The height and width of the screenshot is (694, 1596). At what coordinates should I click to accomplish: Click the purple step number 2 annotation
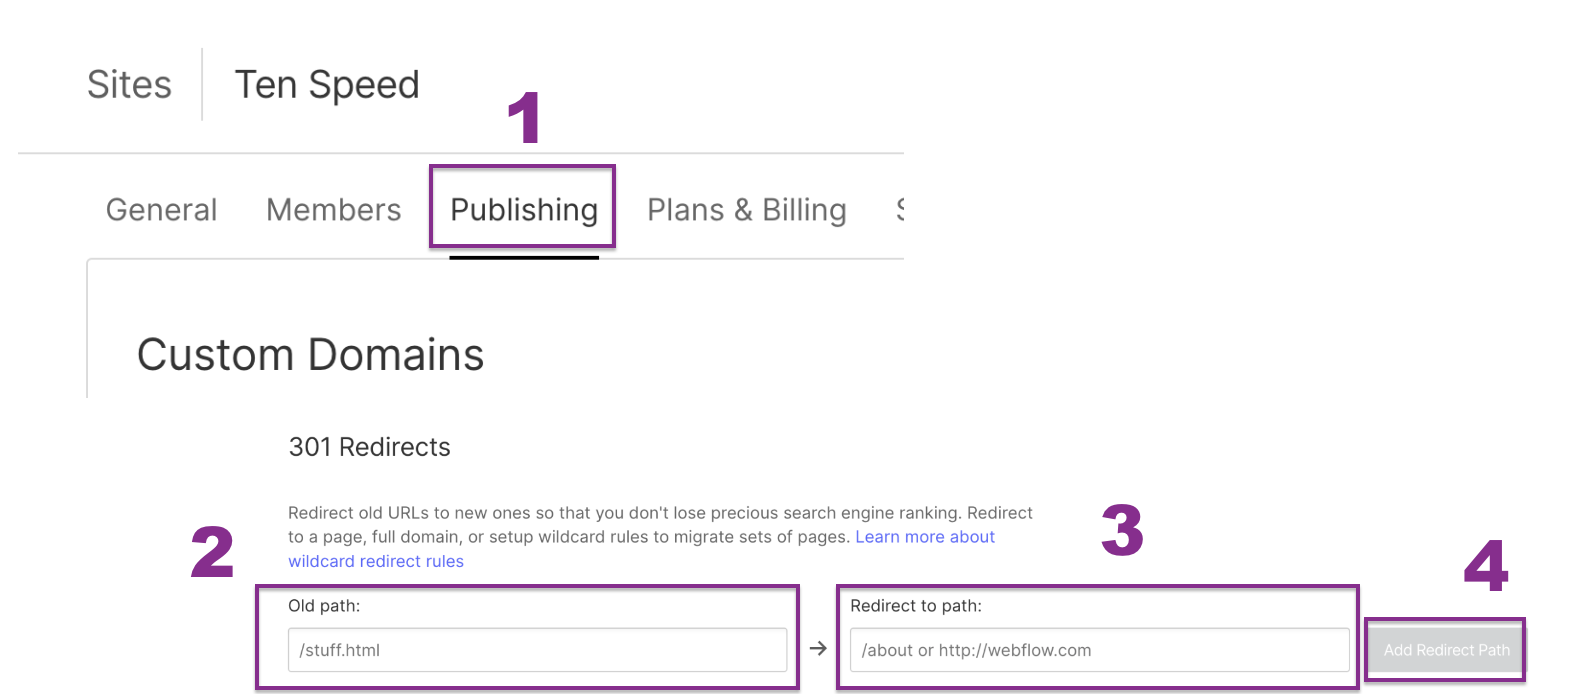(212, 552)
